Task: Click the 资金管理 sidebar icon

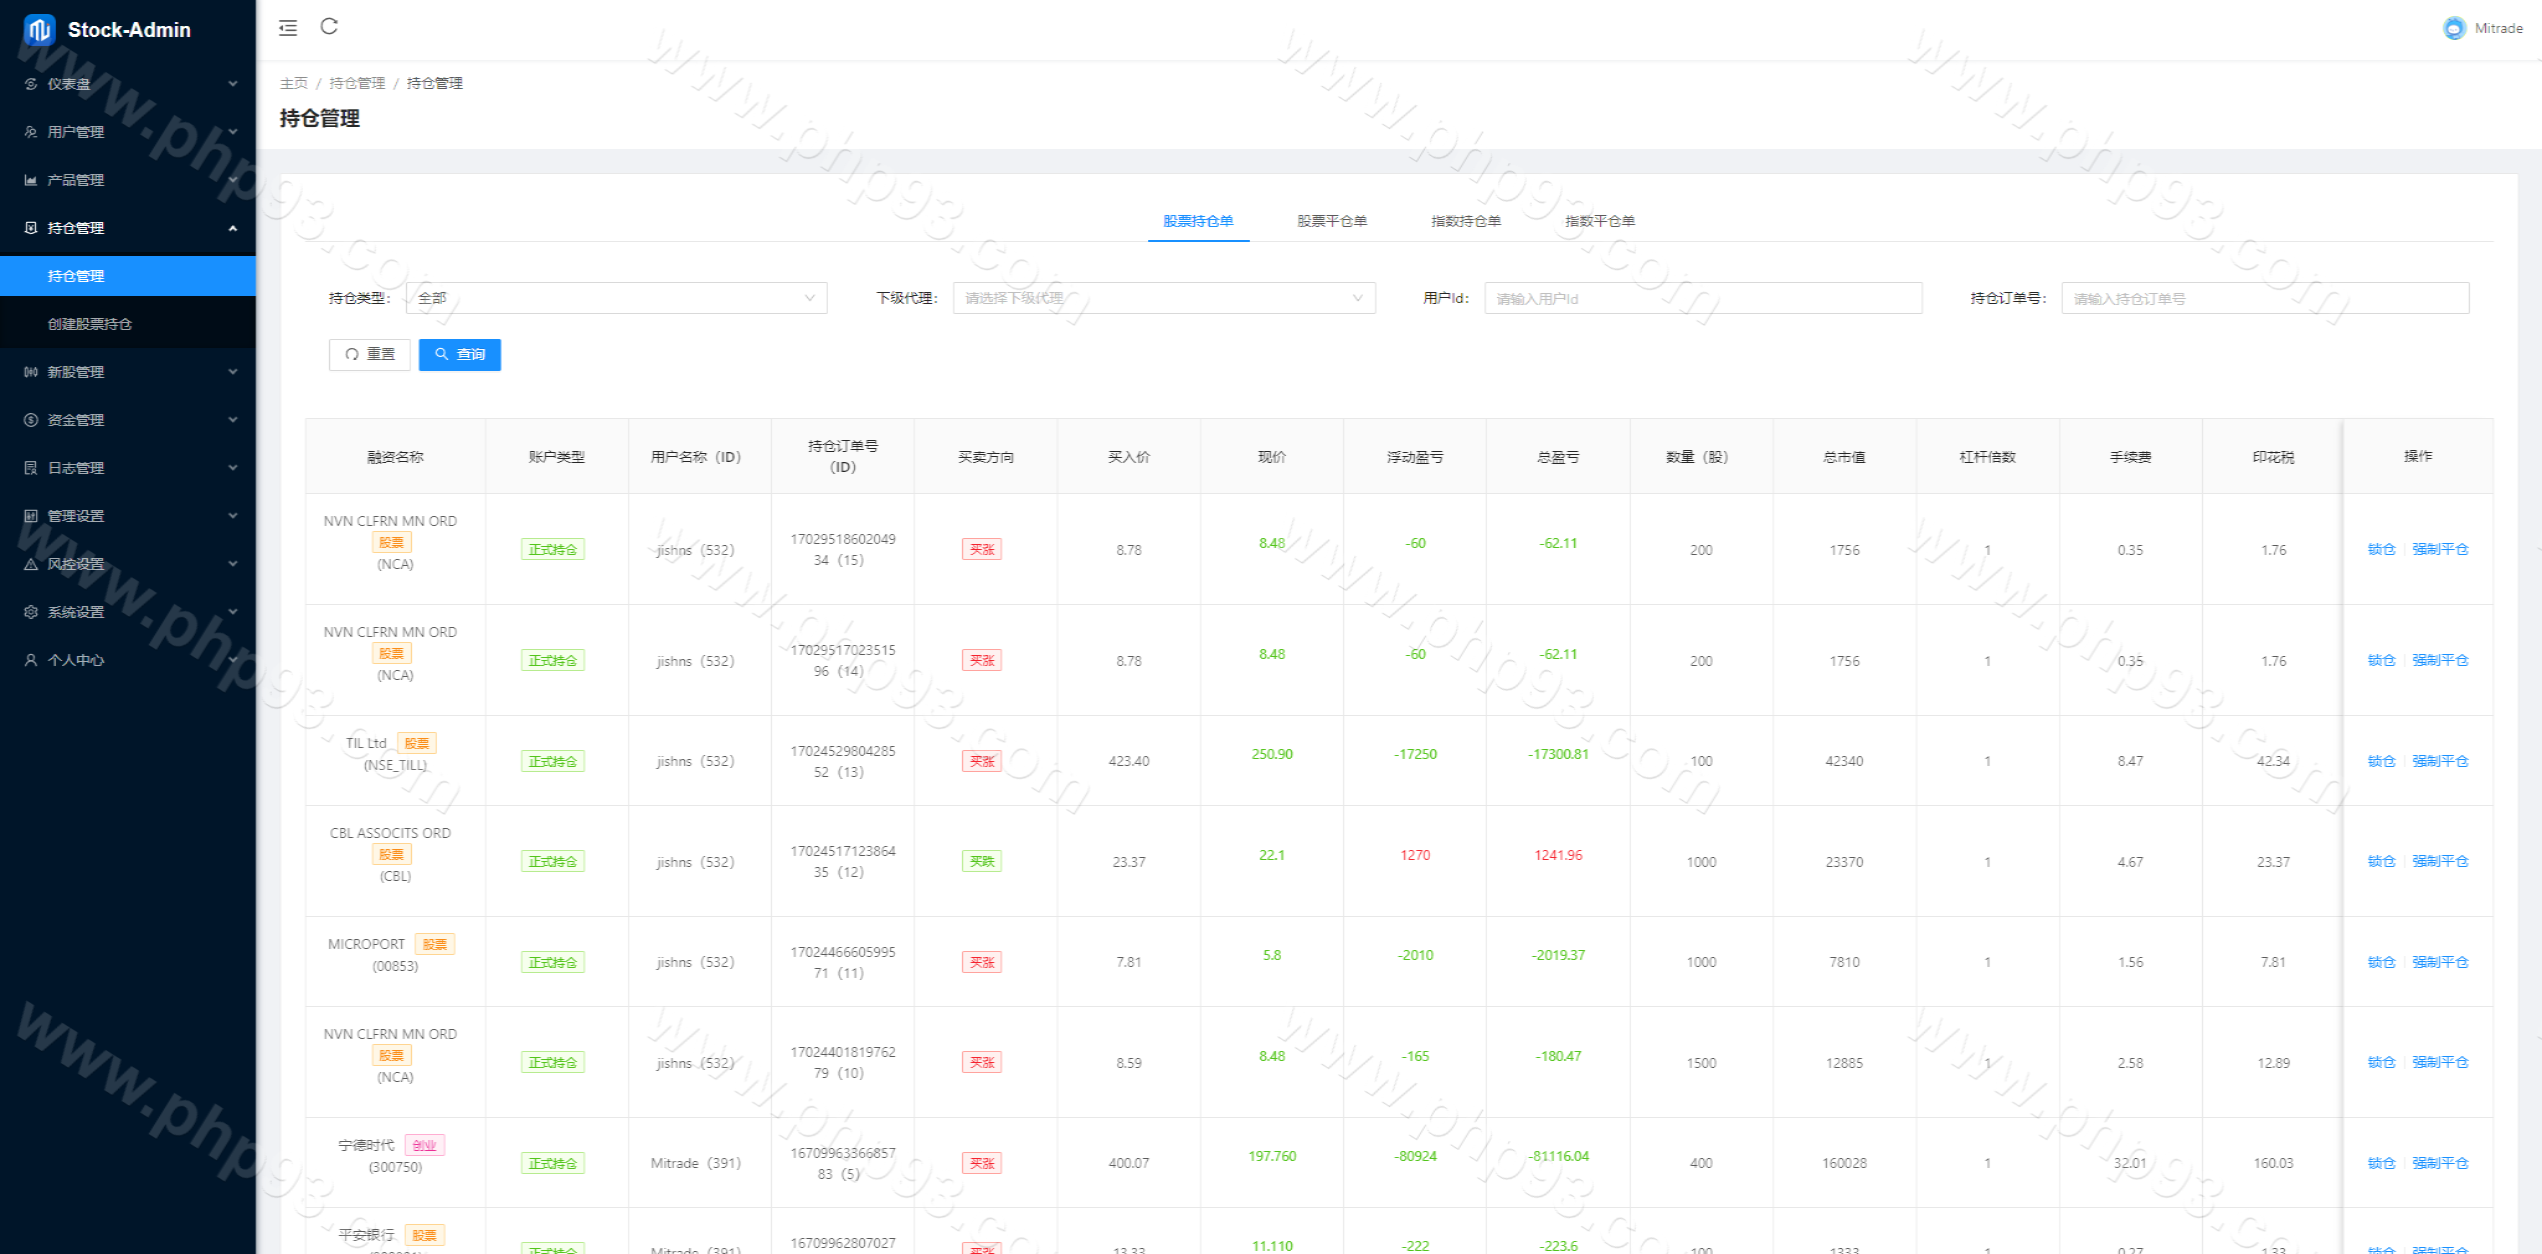Action: click(x=31, y=420)
